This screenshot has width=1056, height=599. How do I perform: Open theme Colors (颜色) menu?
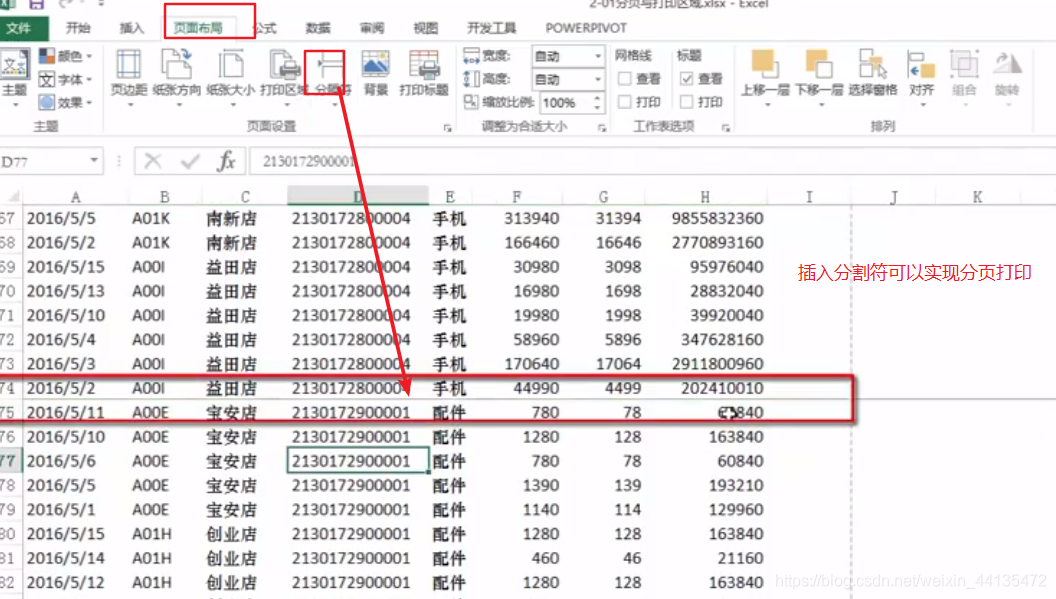point(65,56)
